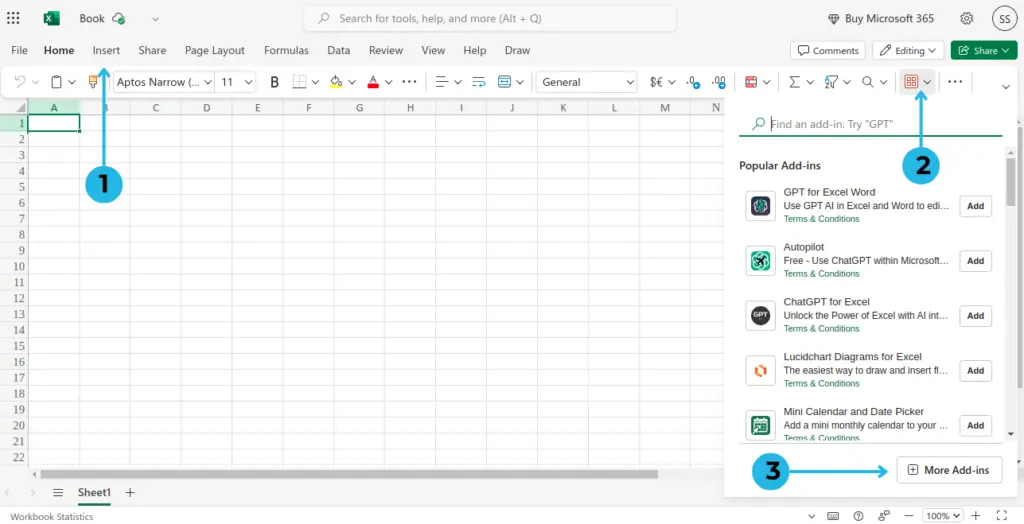Open the SS account avatar
Viewport: 1024px width, 524px height.
[1004, 18]
